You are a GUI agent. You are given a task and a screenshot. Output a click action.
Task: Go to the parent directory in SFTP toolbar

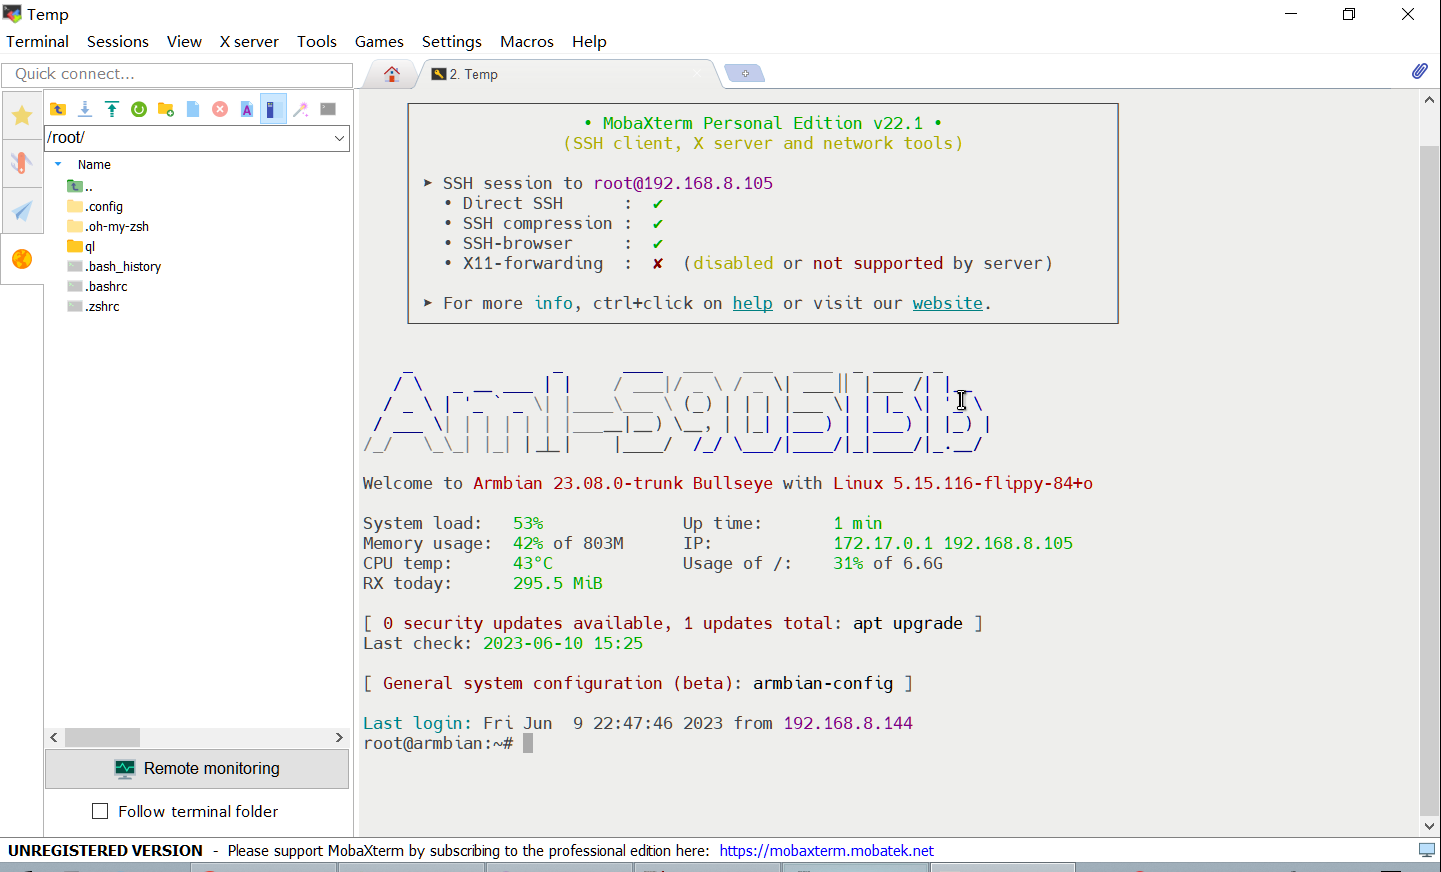click(x=58, y=109)
